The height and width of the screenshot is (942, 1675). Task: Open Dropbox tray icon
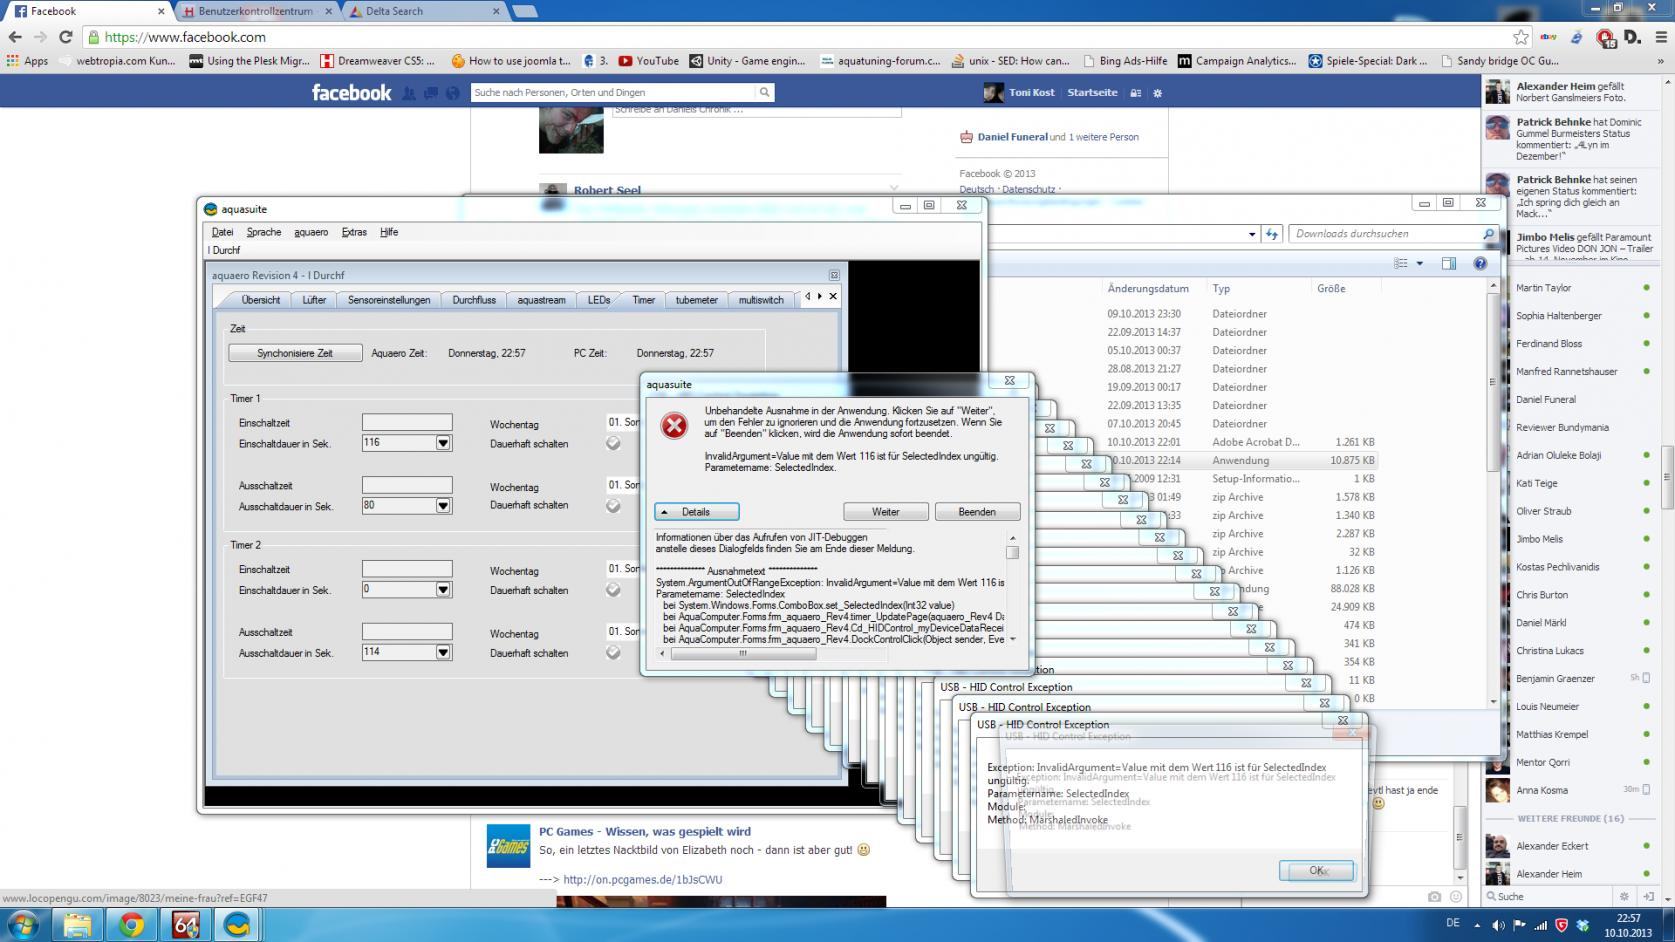[x=1582, y=925]
